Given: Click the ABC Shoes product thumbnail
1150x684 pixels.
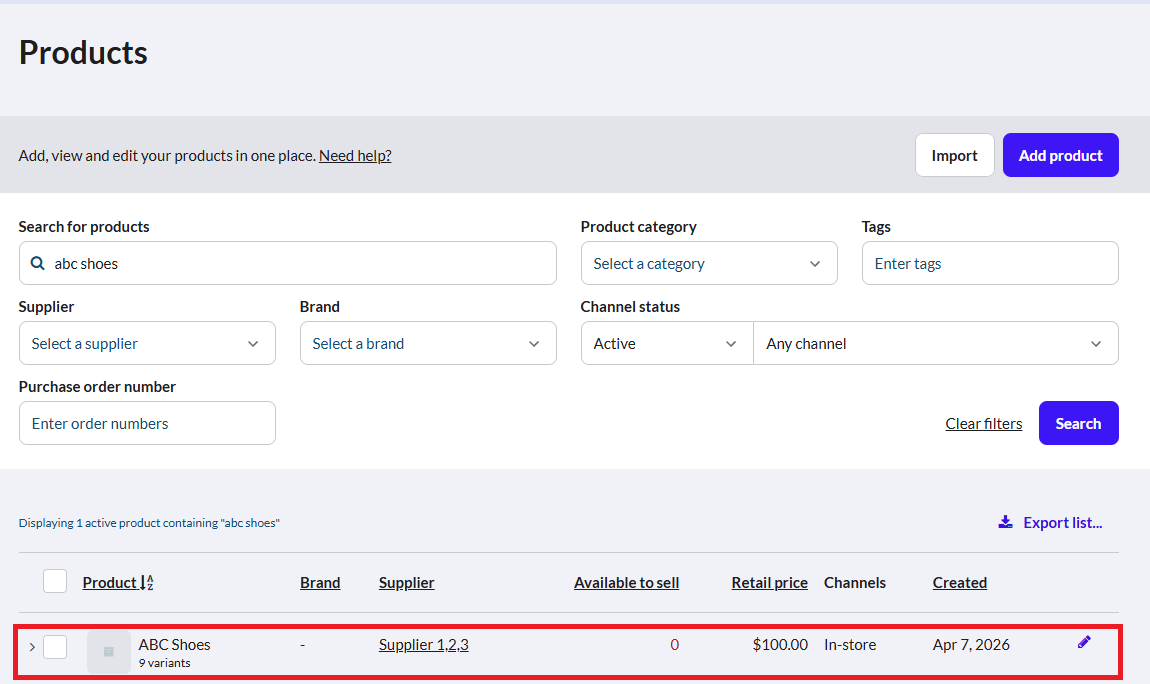Looking at the screenshot, I should 109,651.
